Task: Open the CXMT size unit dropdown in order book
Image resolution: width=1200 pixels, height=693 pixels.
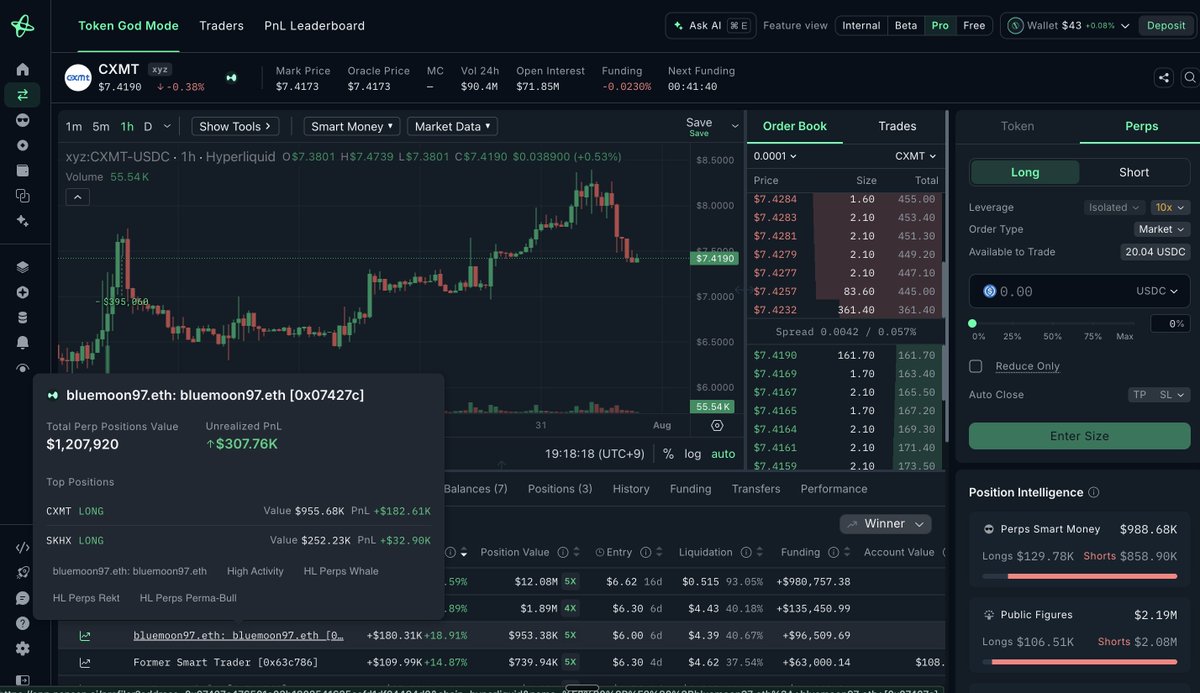Action: click(x=916, y=156)
